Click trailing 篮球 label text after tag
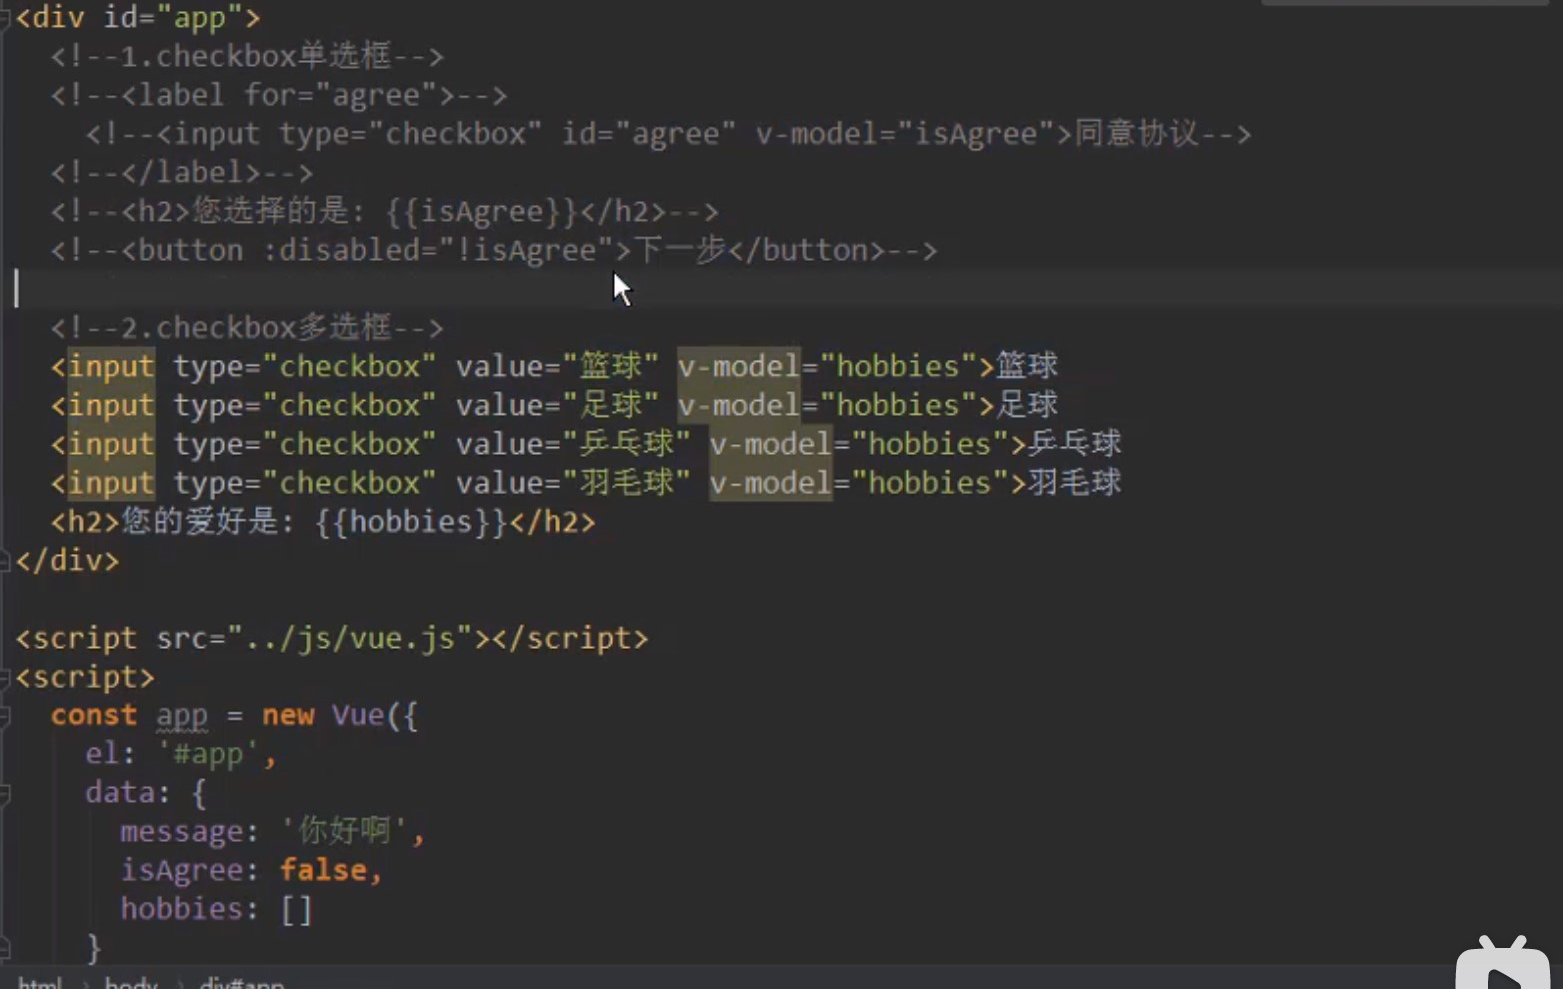 [1027, 367]
